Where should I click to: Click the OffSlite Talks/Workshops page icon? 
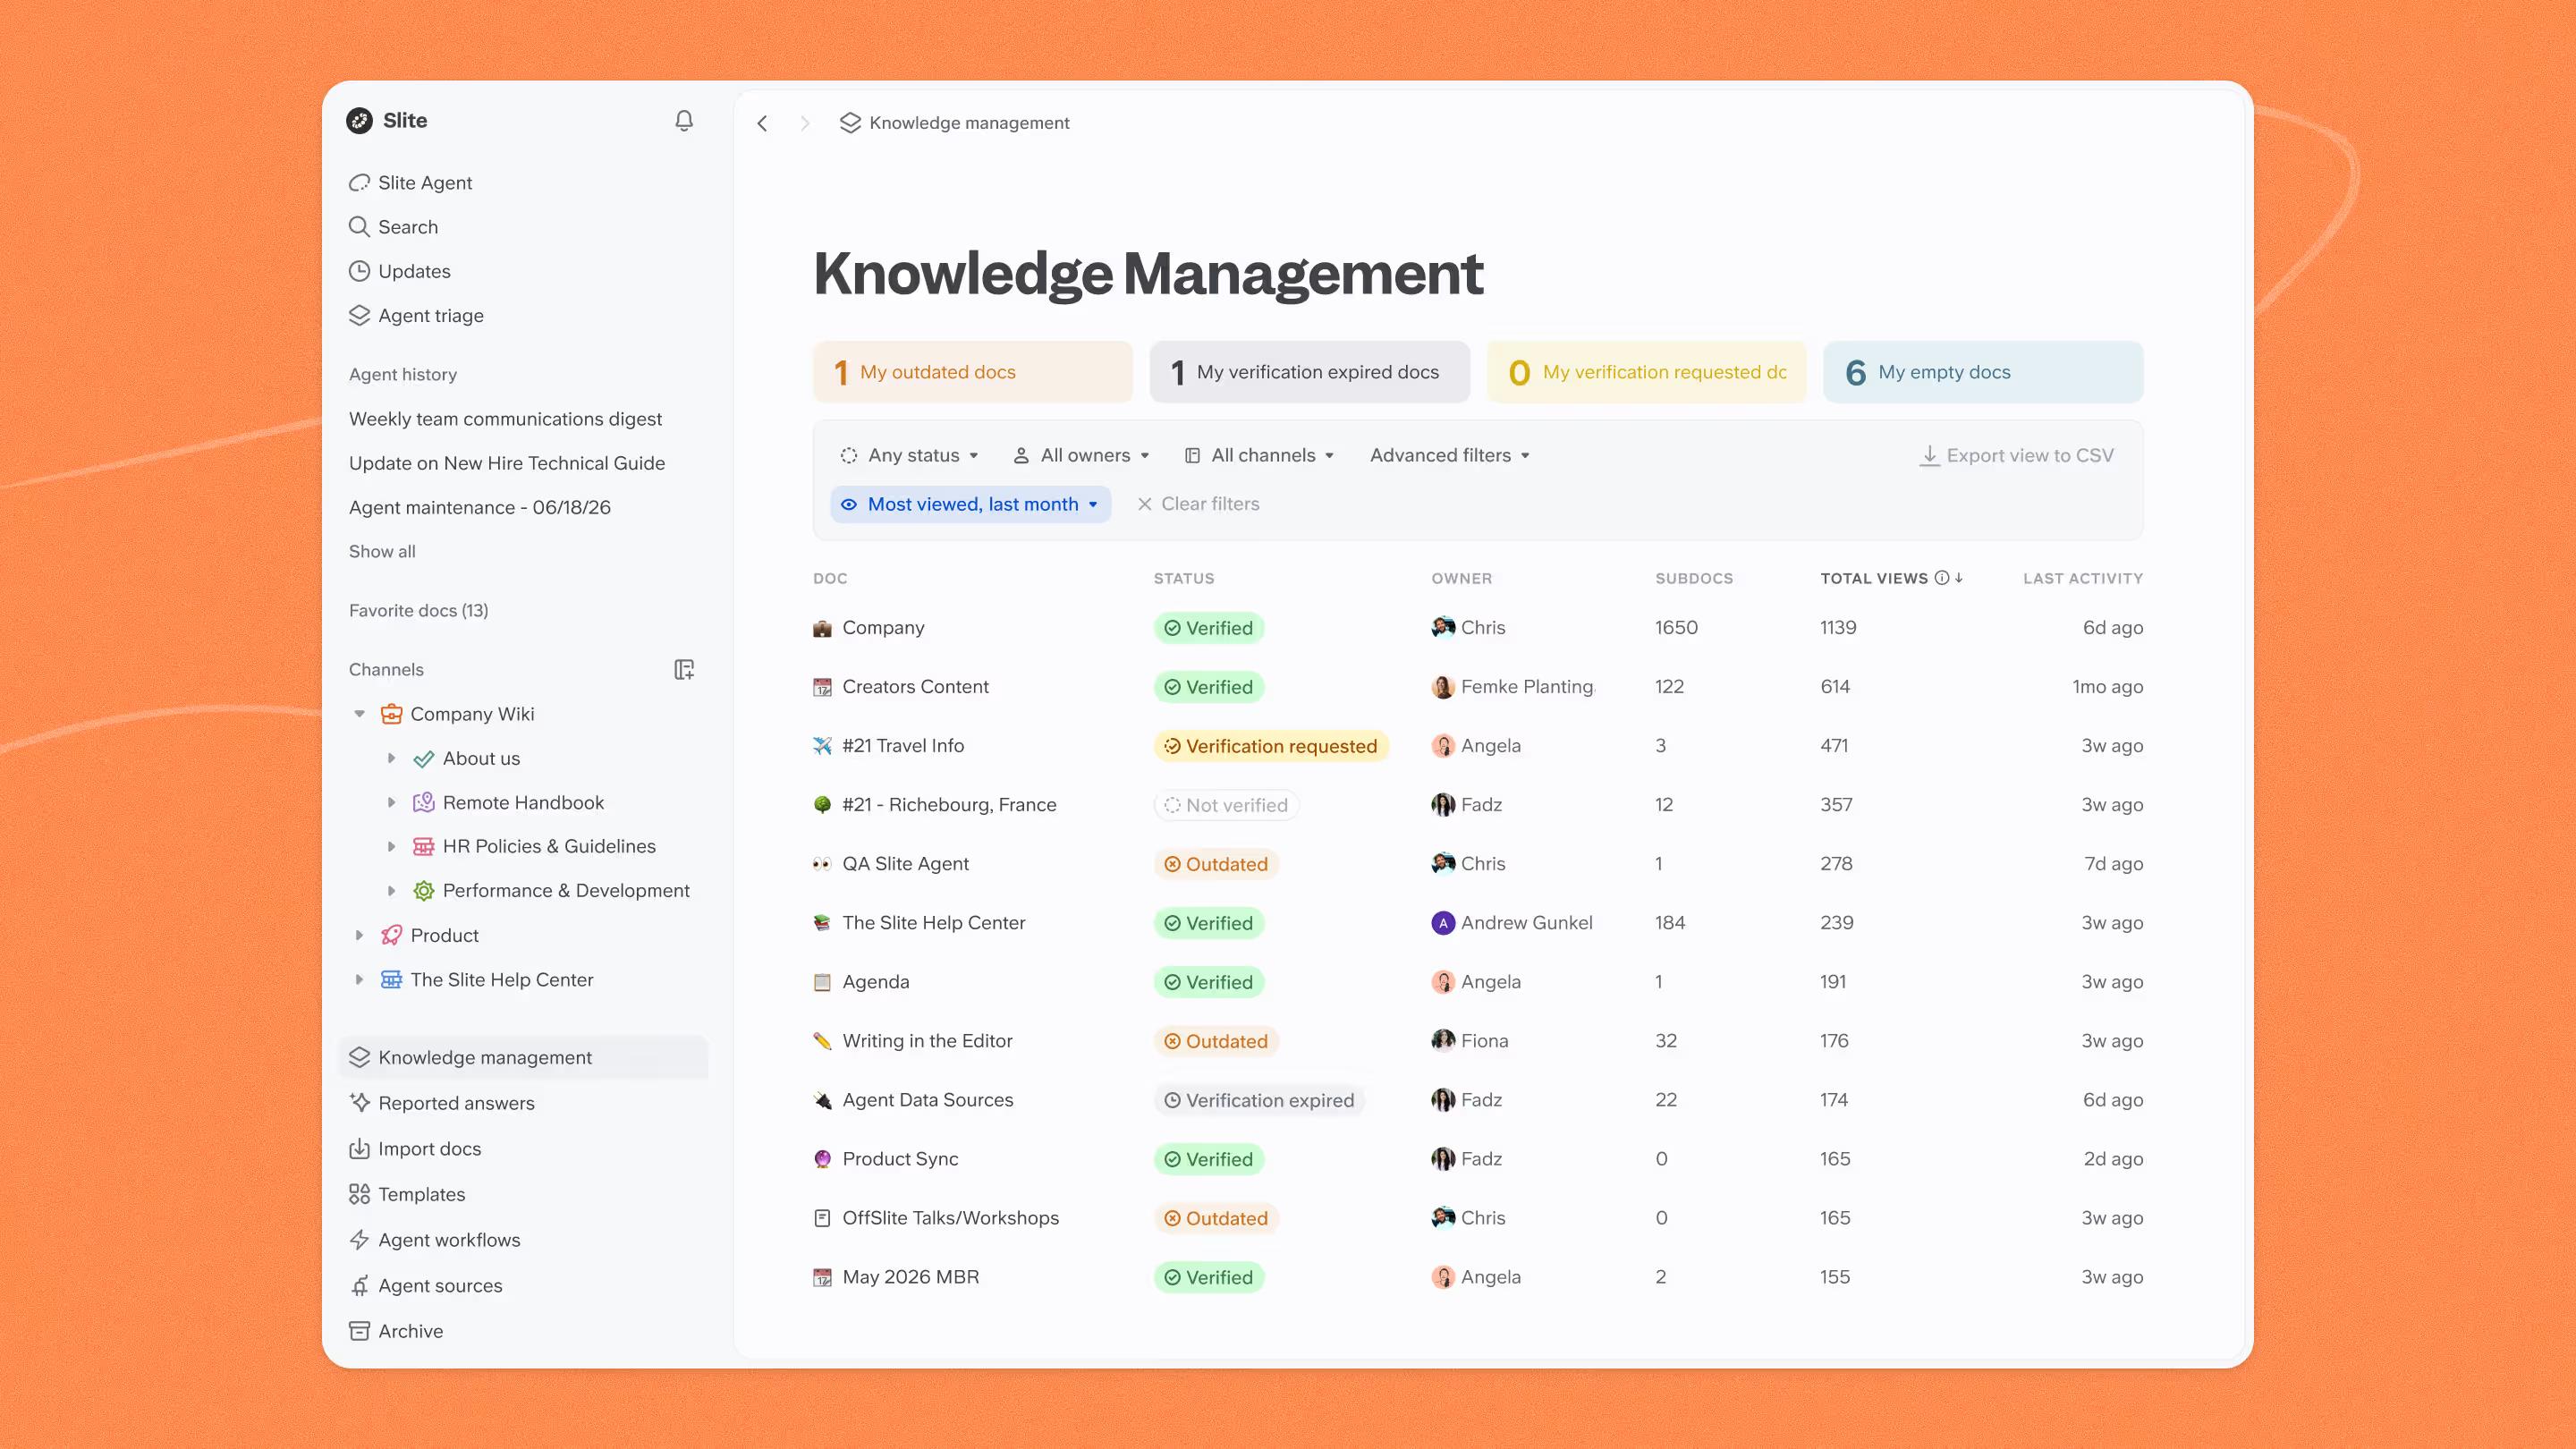822,1218
